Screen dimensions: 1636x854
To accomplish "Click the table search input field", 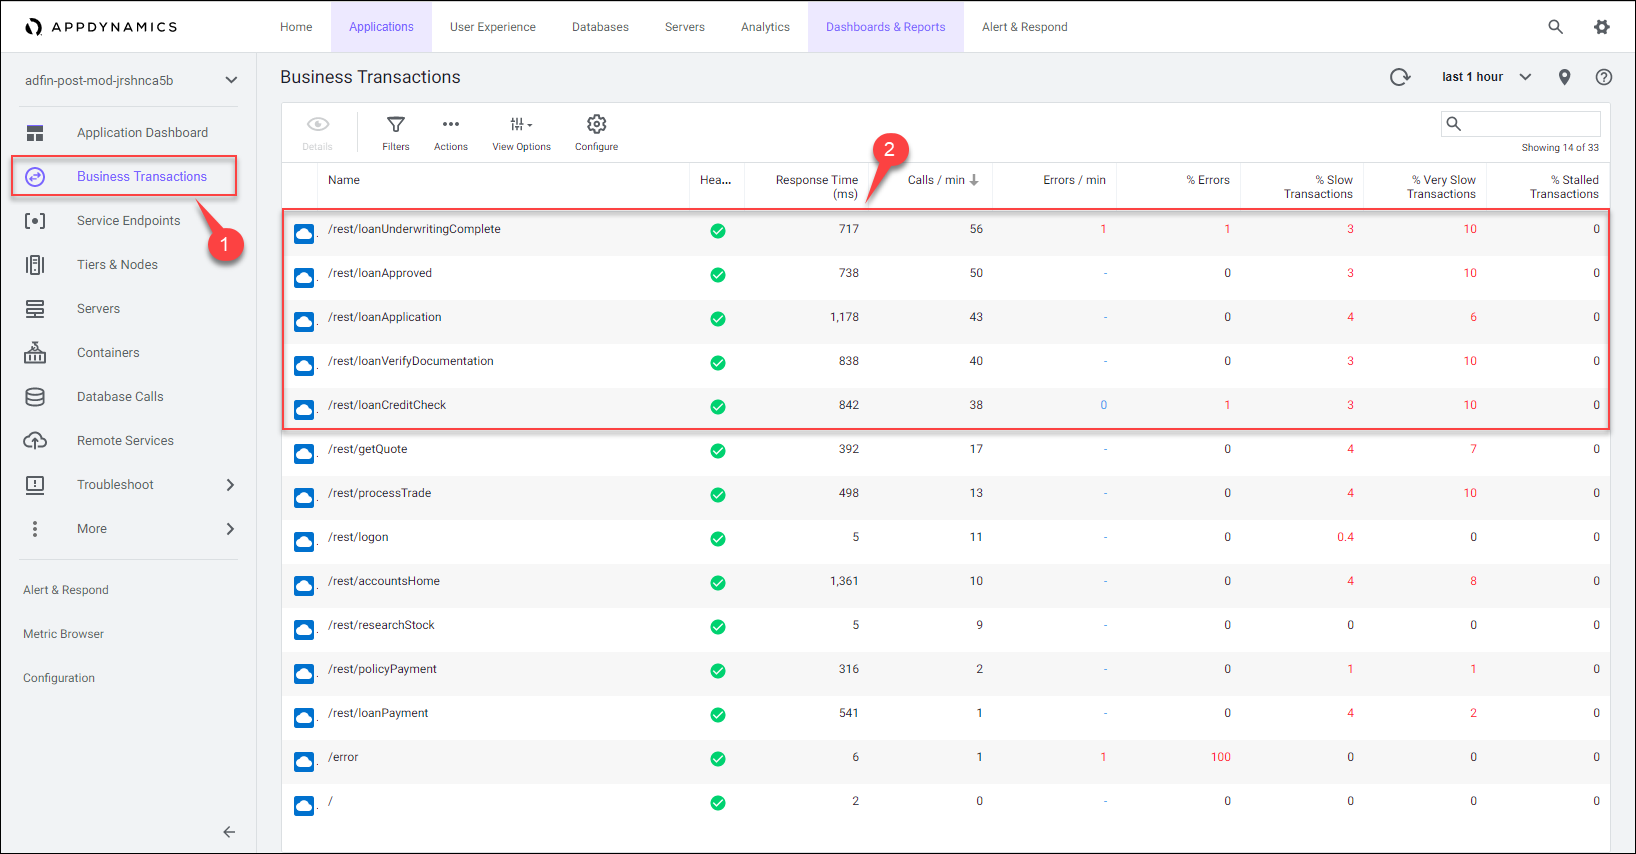I will tap(1530, 124).
